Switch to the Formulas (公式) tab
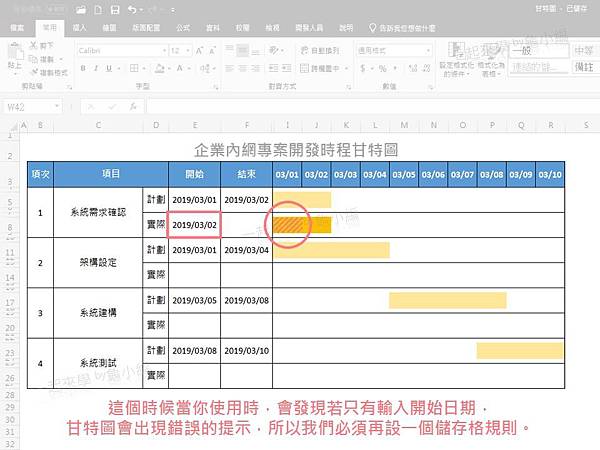This screenshot has height=450, width=600. (x=183, y=28)
